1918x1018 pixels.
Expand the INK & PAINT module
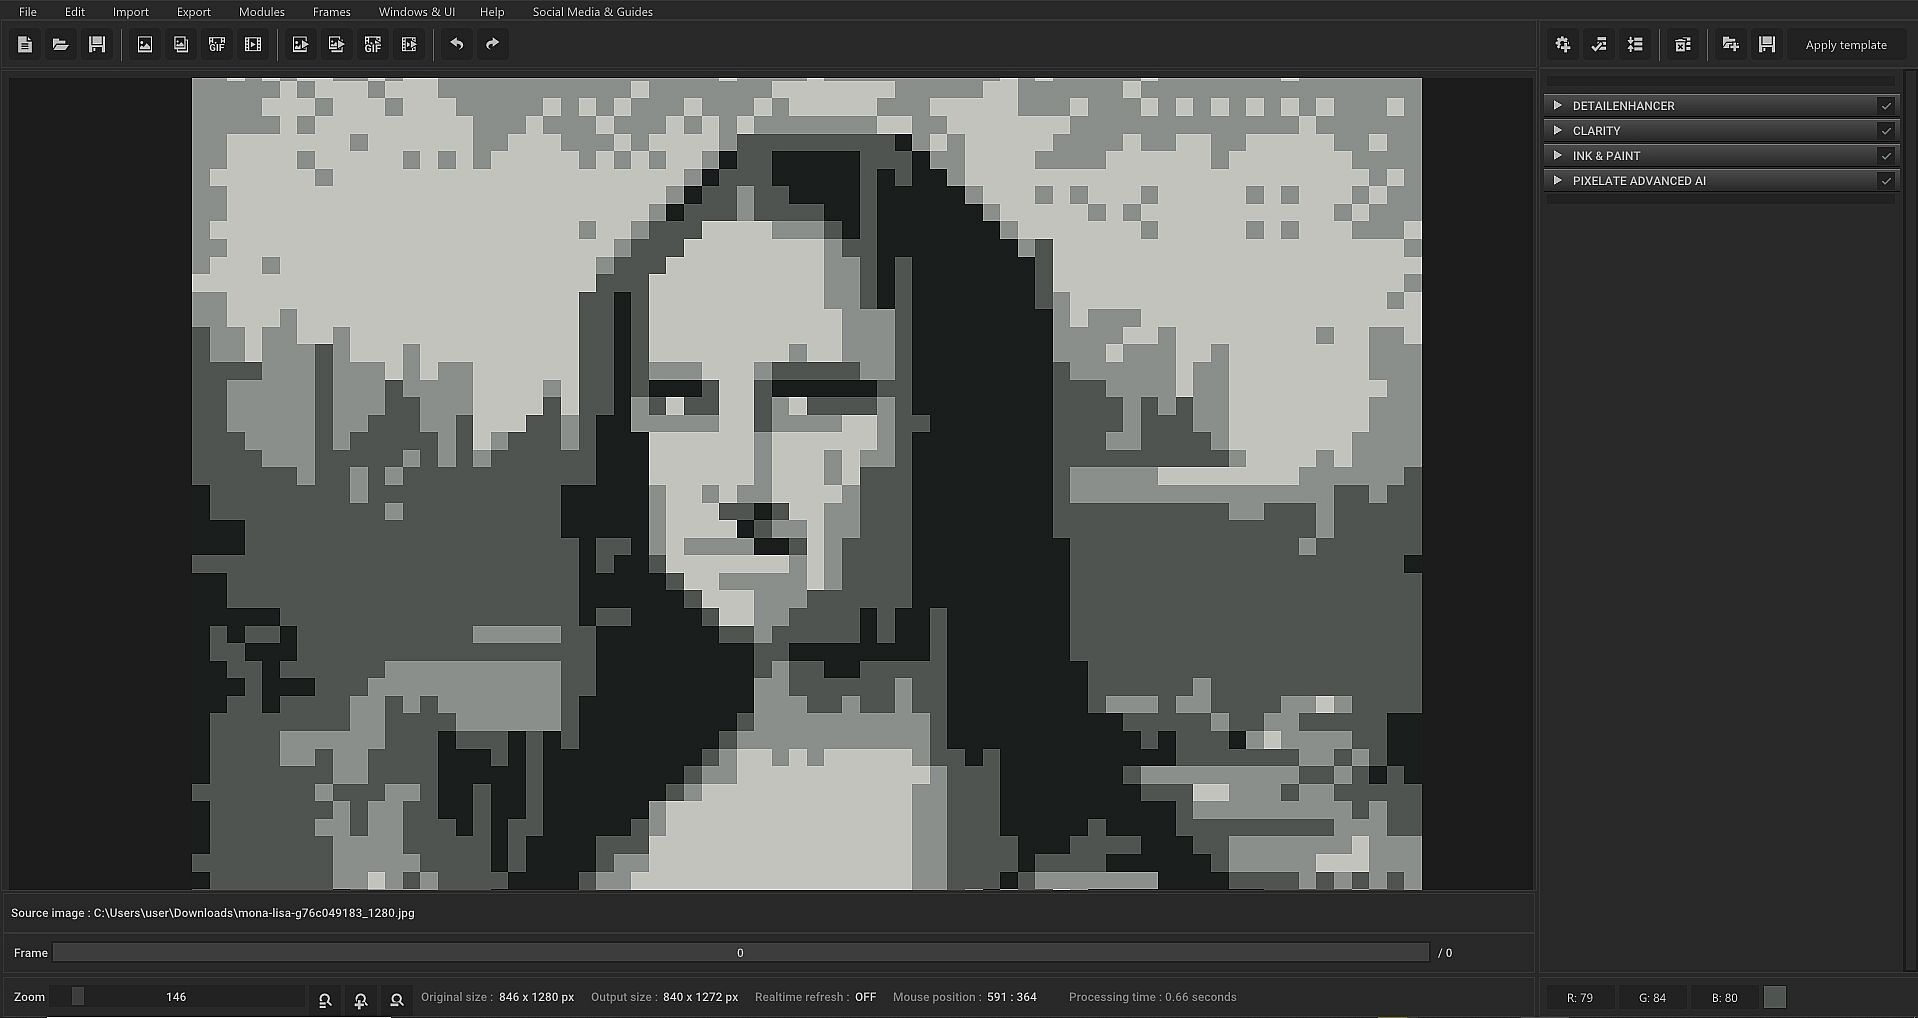coord(1558,155)
